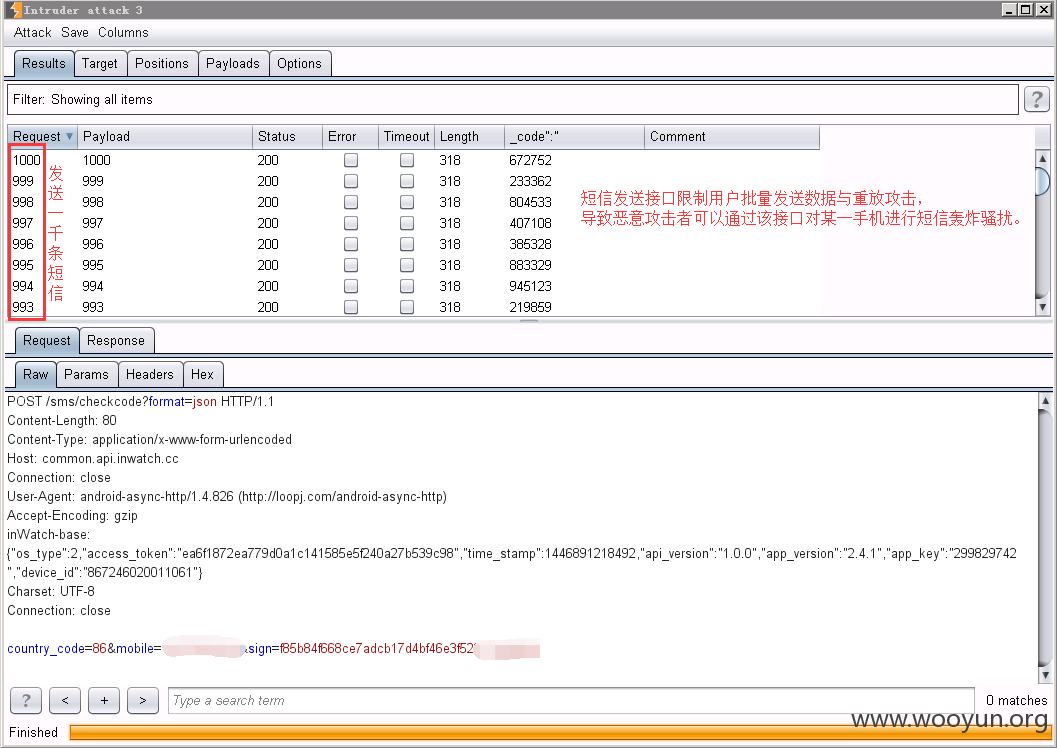
Task: Open the Attack menu
Action: coord(32,32)
